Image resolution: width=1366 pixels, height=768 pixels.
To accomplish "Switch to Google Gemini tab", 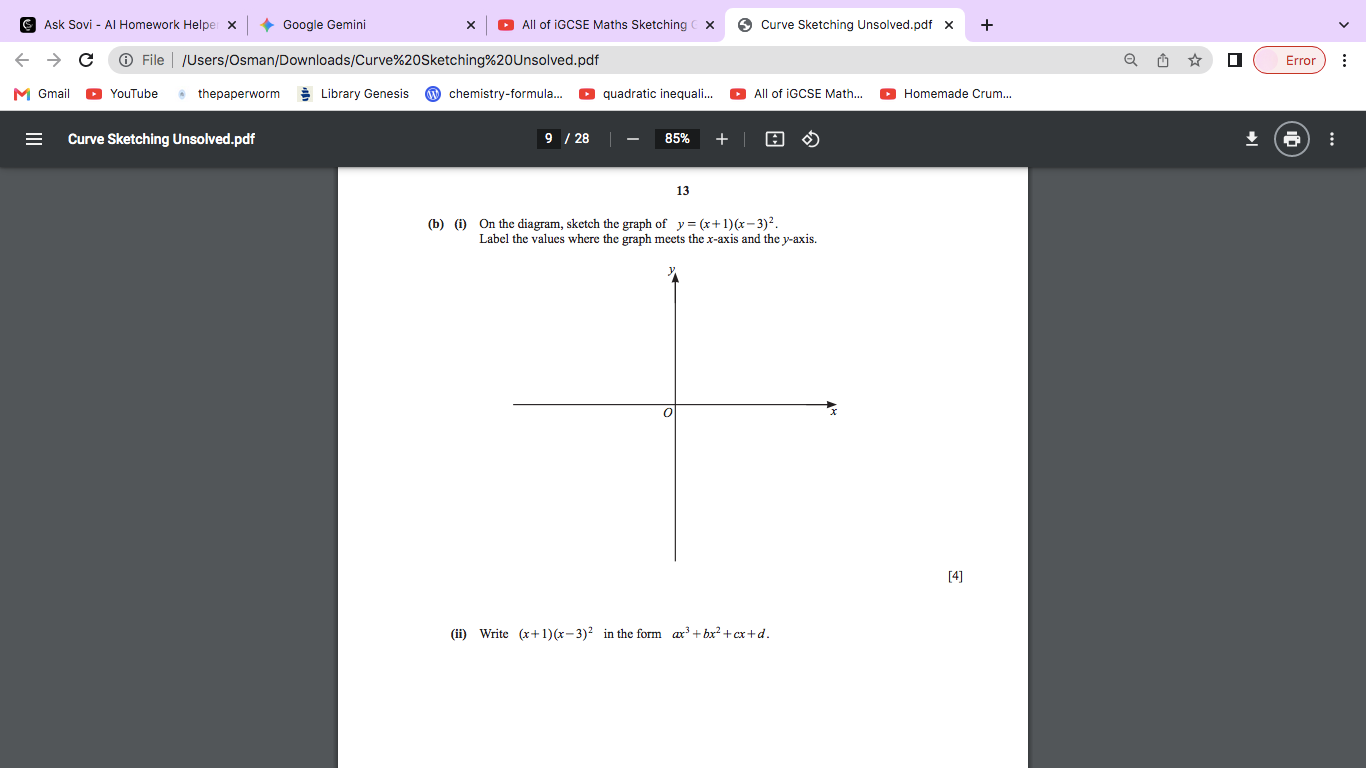I will click(x=366, y=25).
